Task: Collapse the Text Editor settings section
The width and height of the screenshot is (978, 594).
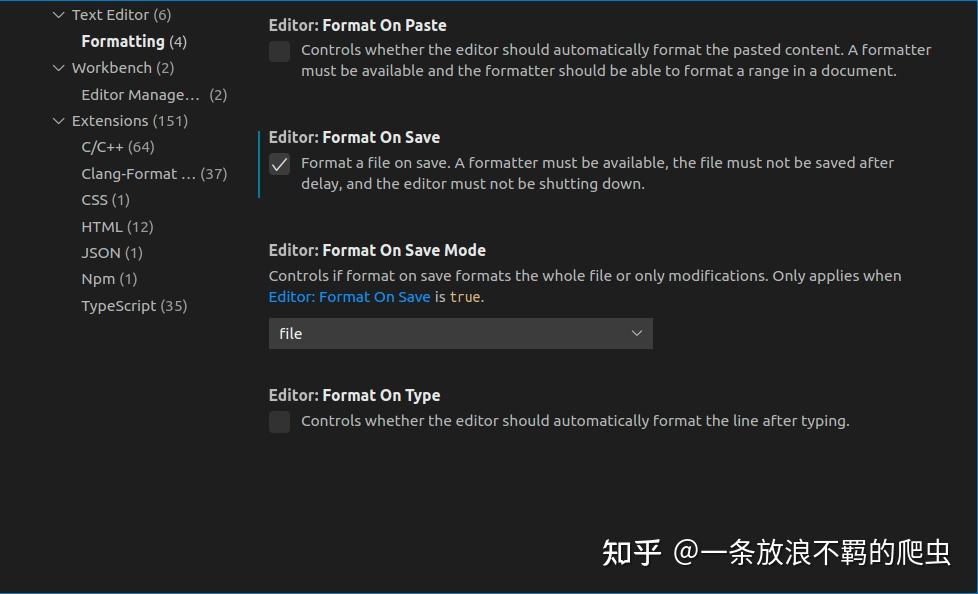Action: pyautogui.click(x=58, y=14)
